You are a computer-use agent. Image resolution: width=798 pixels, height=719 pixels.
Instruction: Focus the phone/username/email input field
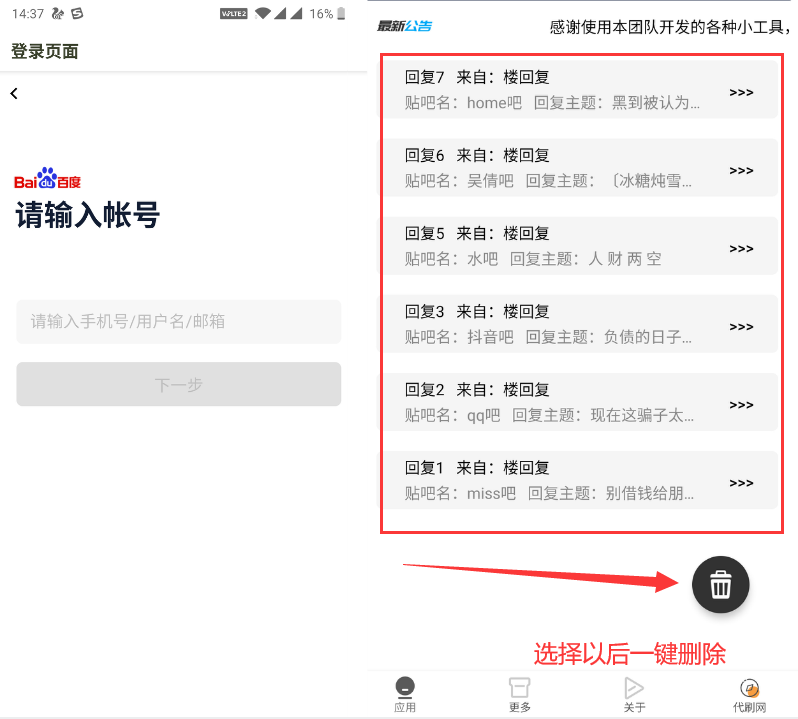coord(179,322)
